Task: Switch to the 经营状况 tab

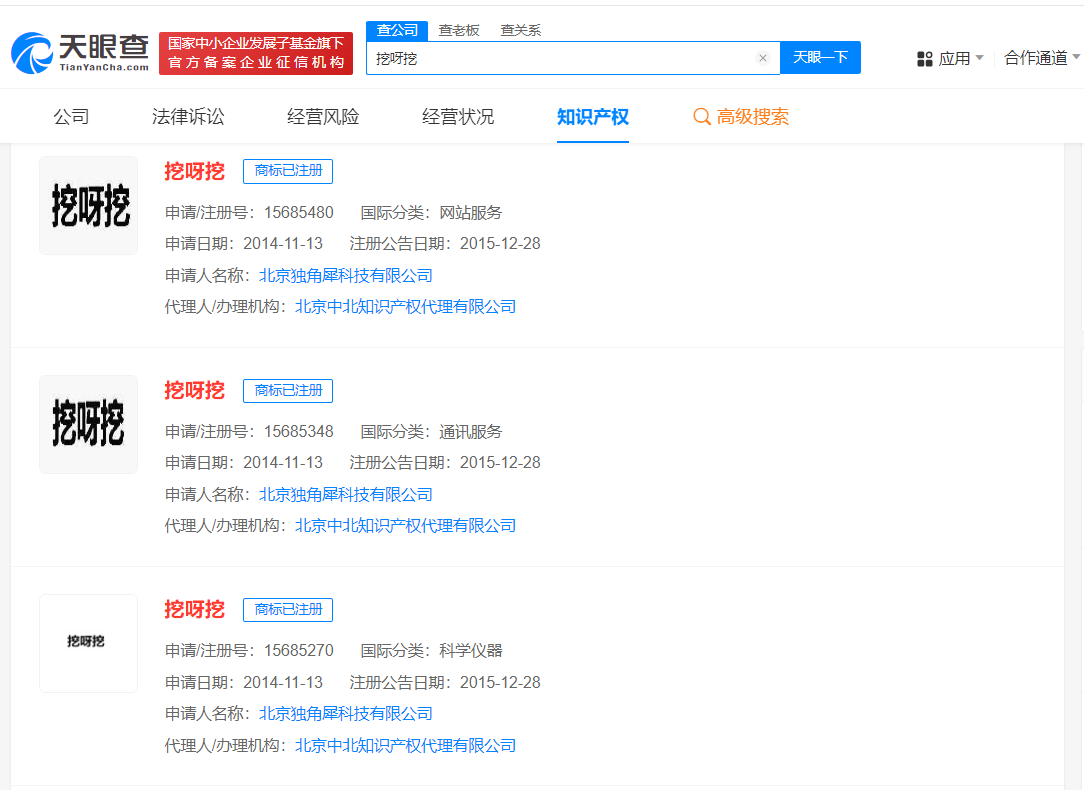Action: pyautogui.click(x=458, y=117)
